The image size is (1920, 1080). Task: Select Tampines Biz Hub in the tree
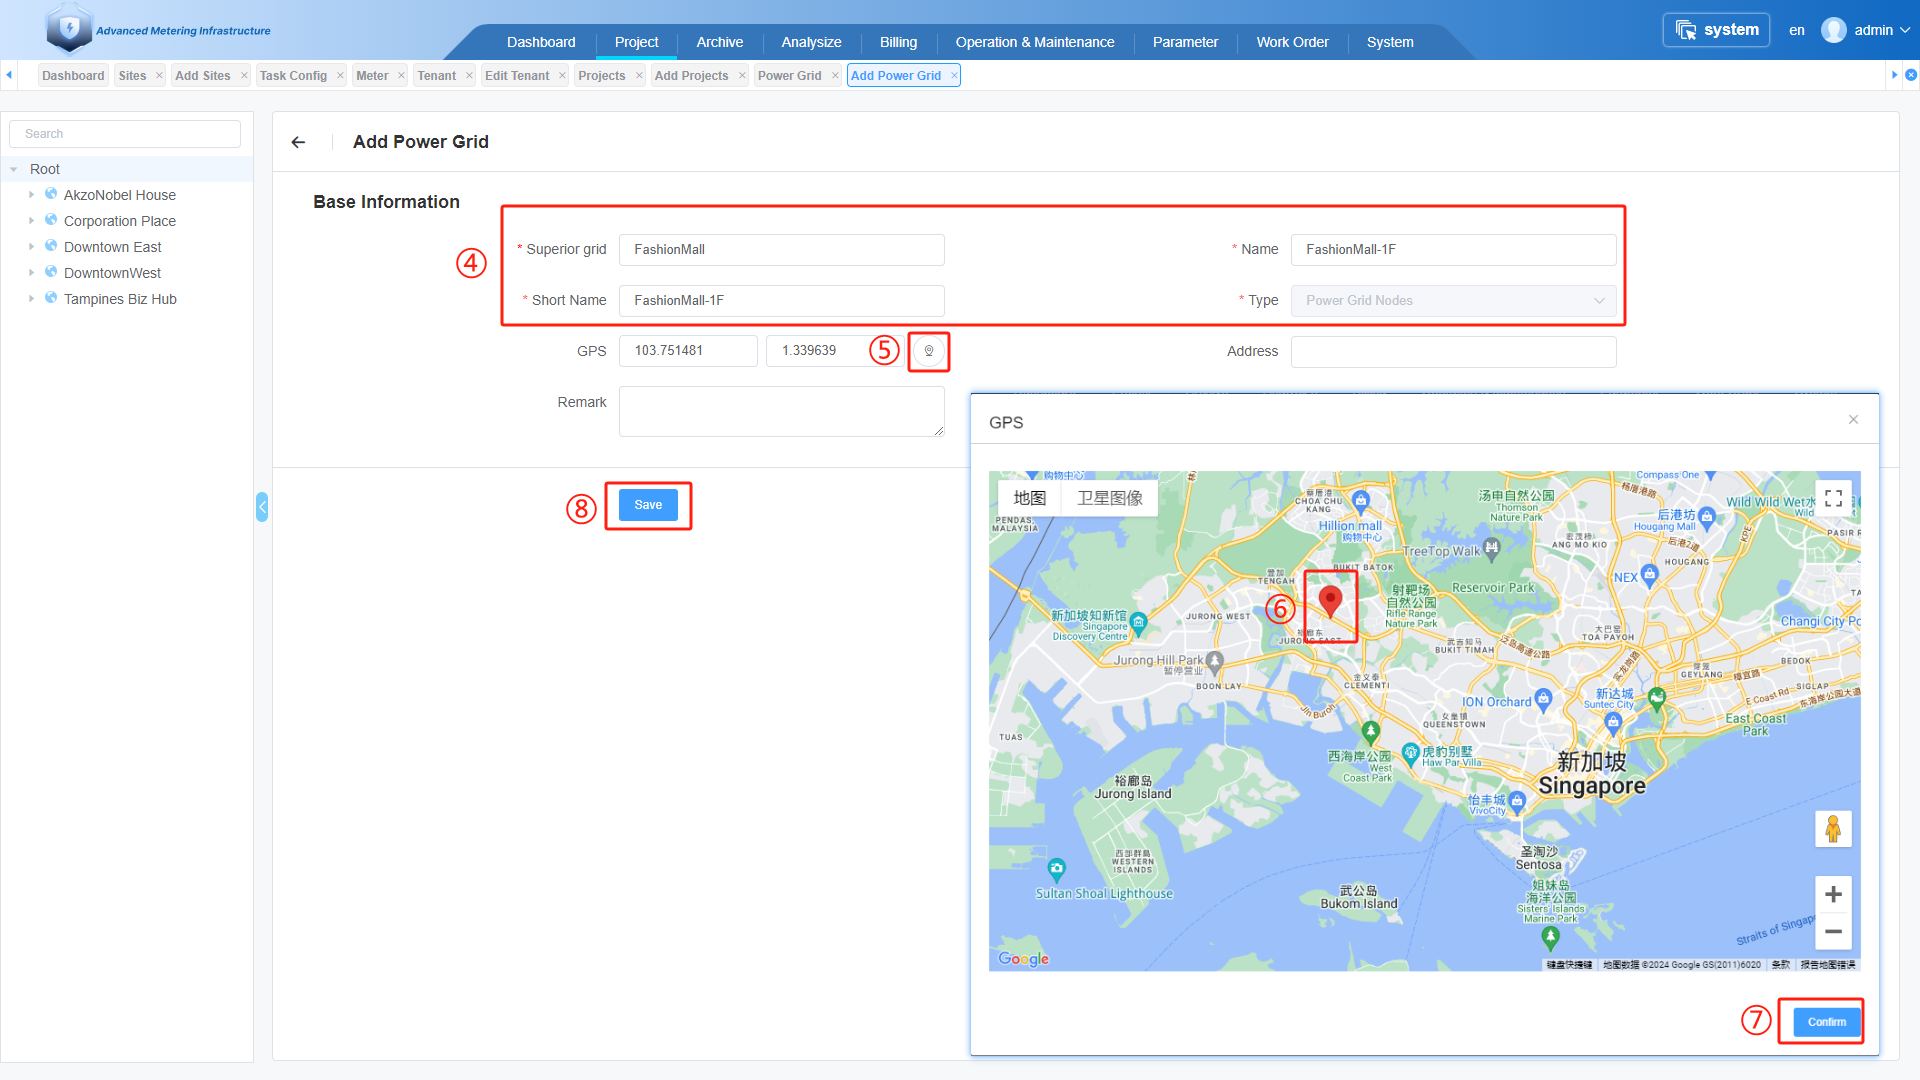[x=120, y=299]
